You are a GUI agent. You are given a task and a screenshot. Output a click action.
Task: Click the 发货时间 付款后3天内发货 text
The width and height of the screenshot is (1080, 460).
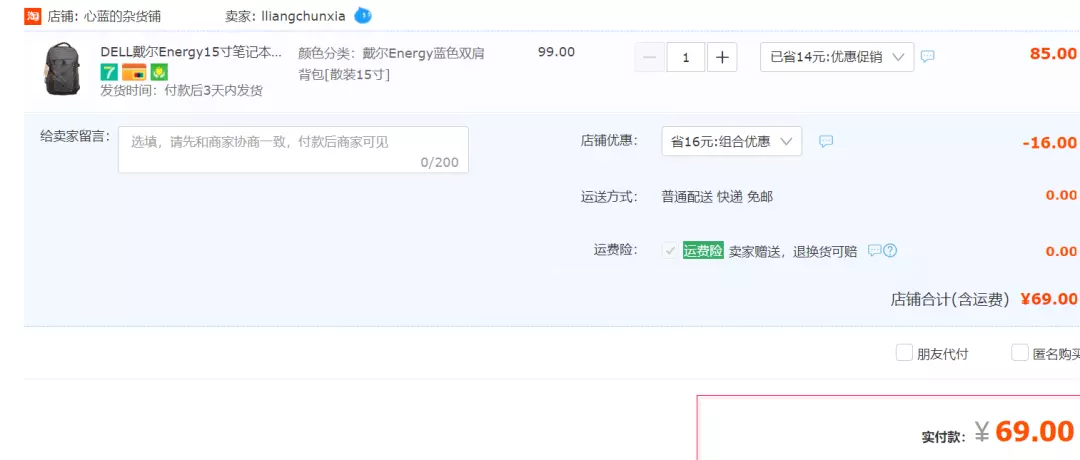(181, 91)
